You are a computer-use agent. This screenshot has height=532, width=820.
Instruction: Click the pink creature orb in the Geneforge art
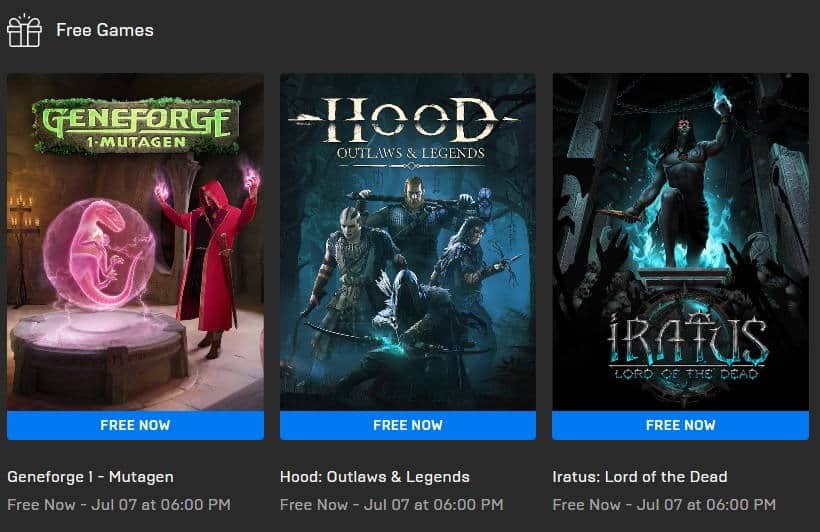pyautogui.click(x=98, y=253)
